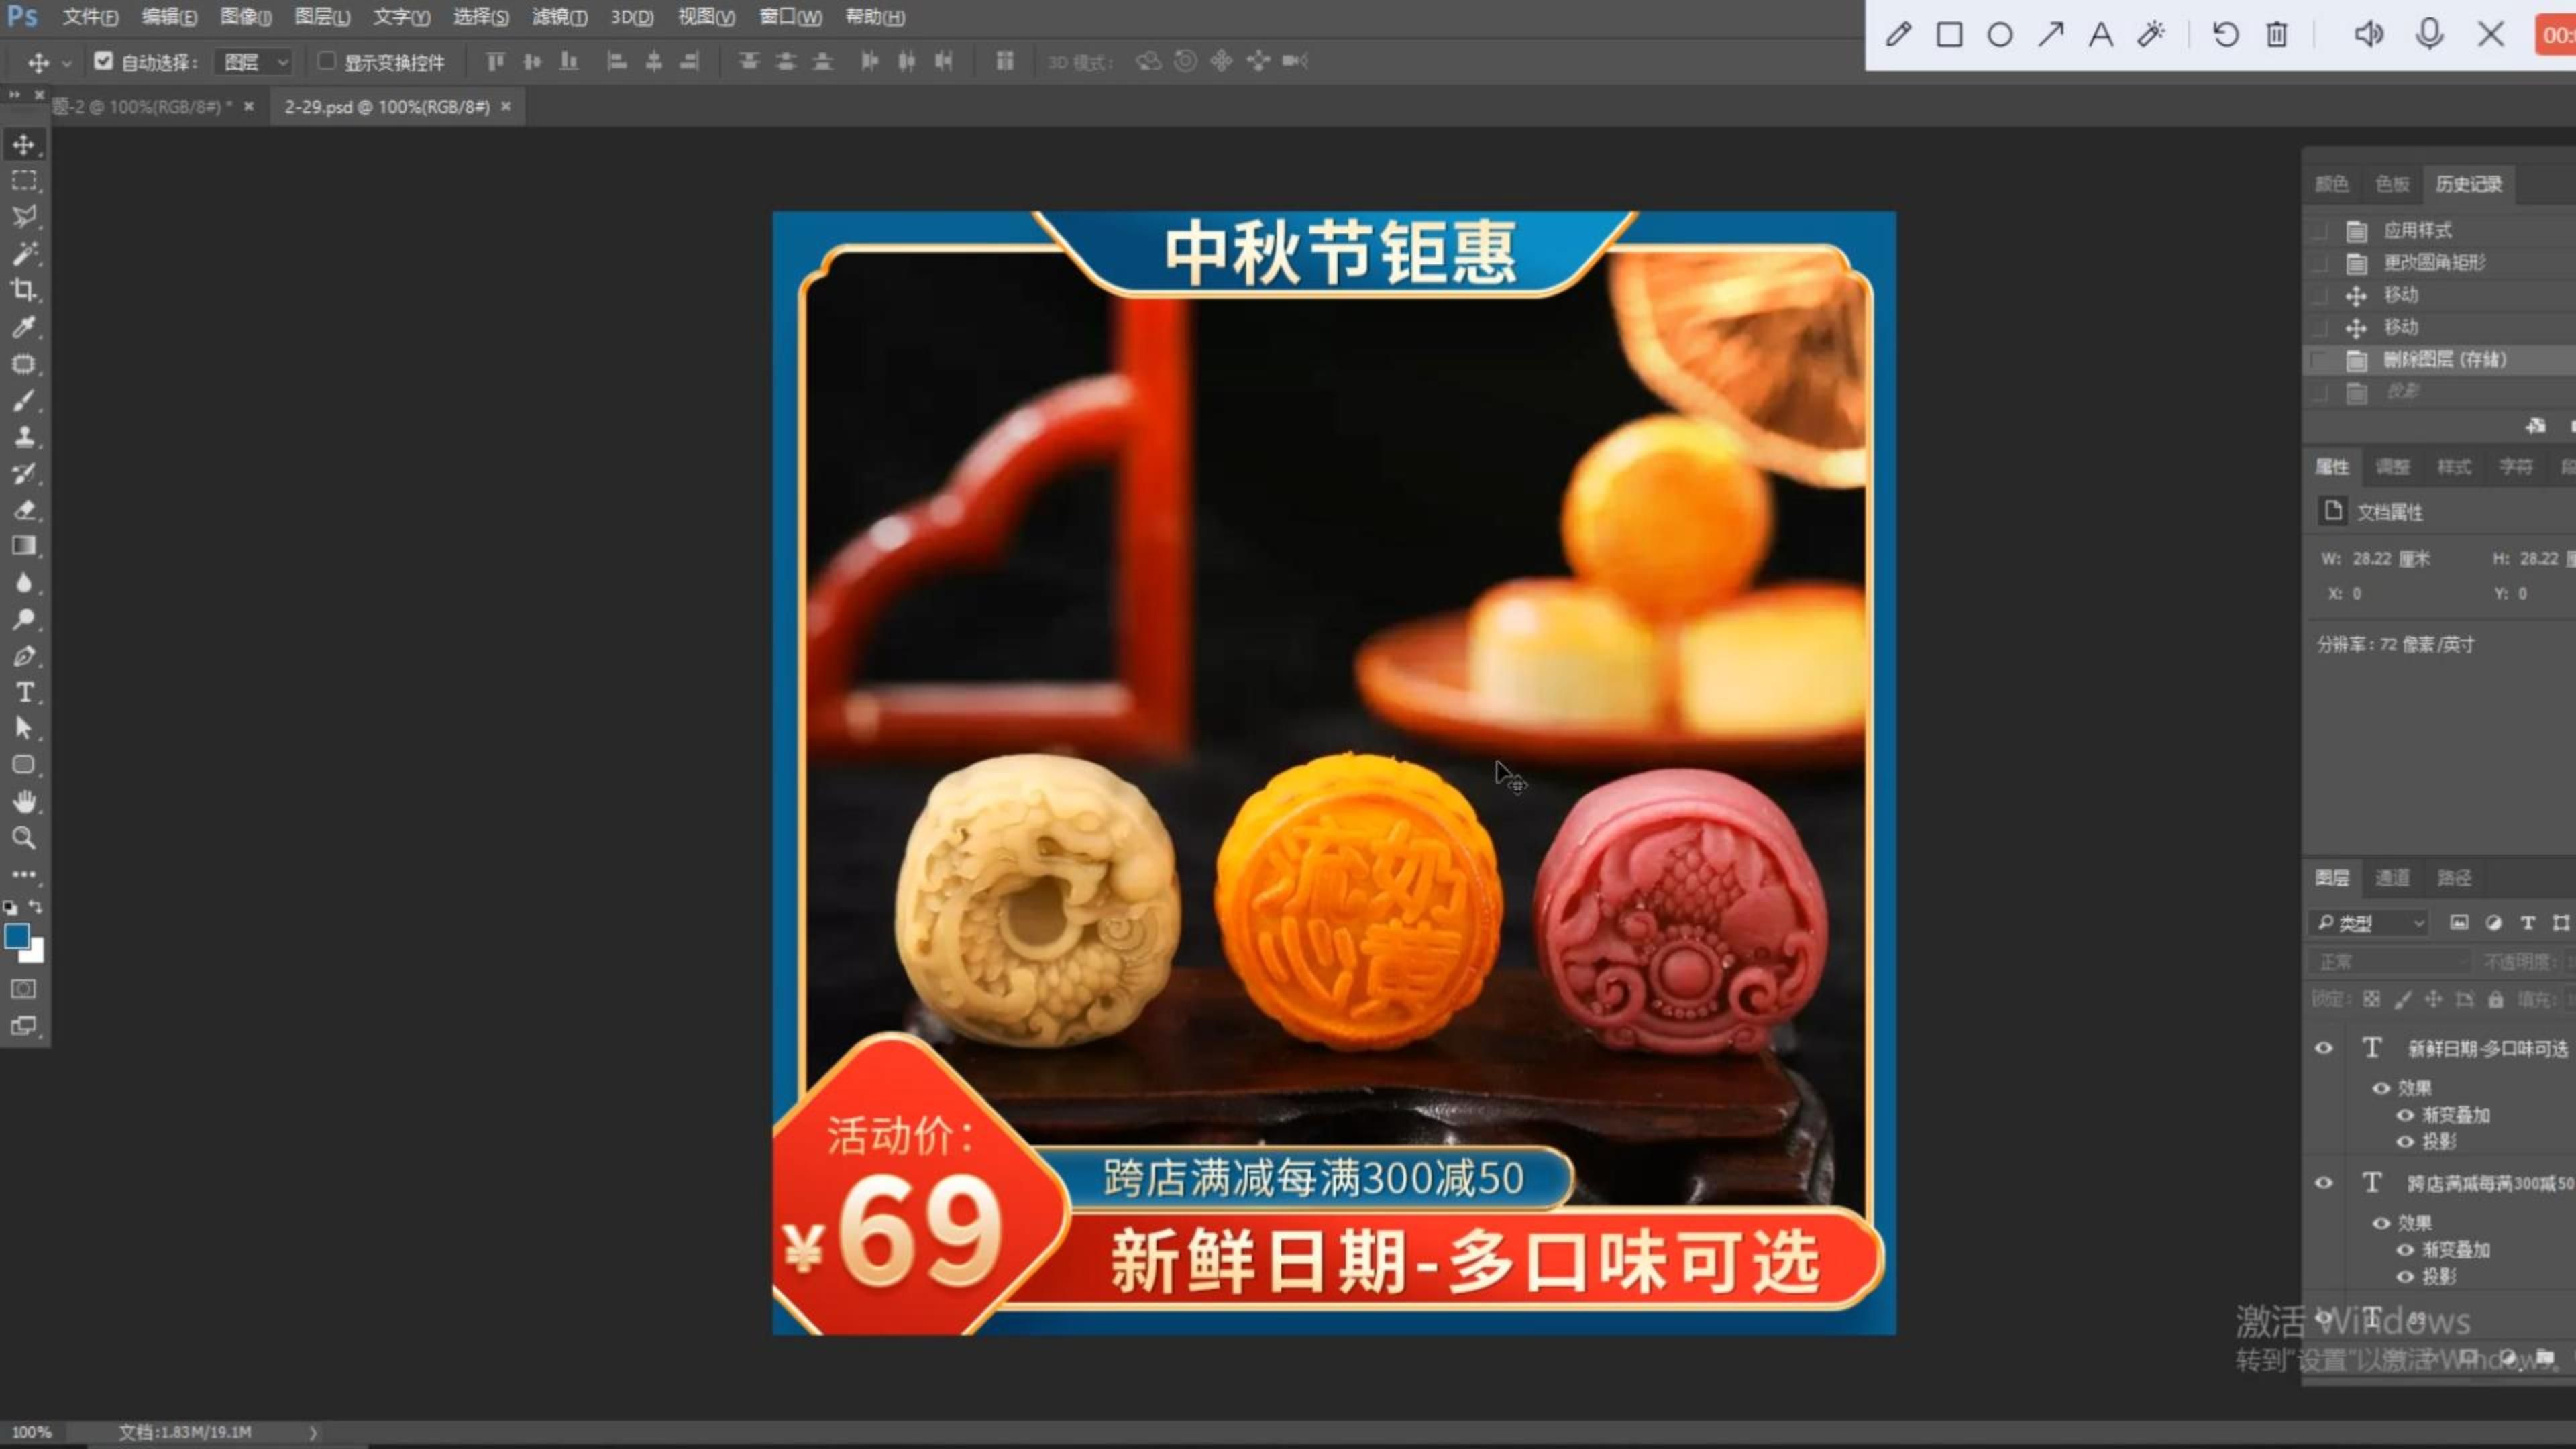2576x1449 pixels.
Task: Switch to the 2-29.psd document tab
Action: (387, 106)
